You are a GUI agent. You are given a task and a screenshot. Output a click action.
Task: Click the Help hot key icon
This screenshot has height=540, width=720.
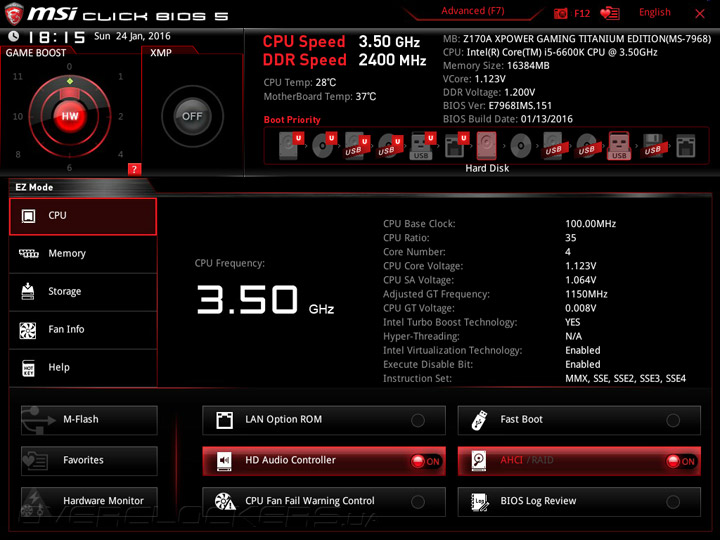[x=28, y=368]
